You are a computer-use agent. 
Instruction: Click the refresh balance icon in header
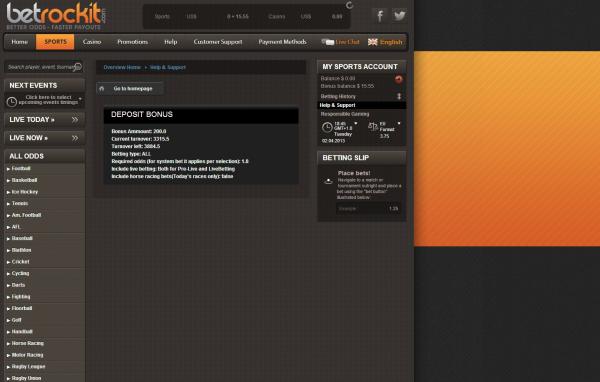click(x=349, y=5)
